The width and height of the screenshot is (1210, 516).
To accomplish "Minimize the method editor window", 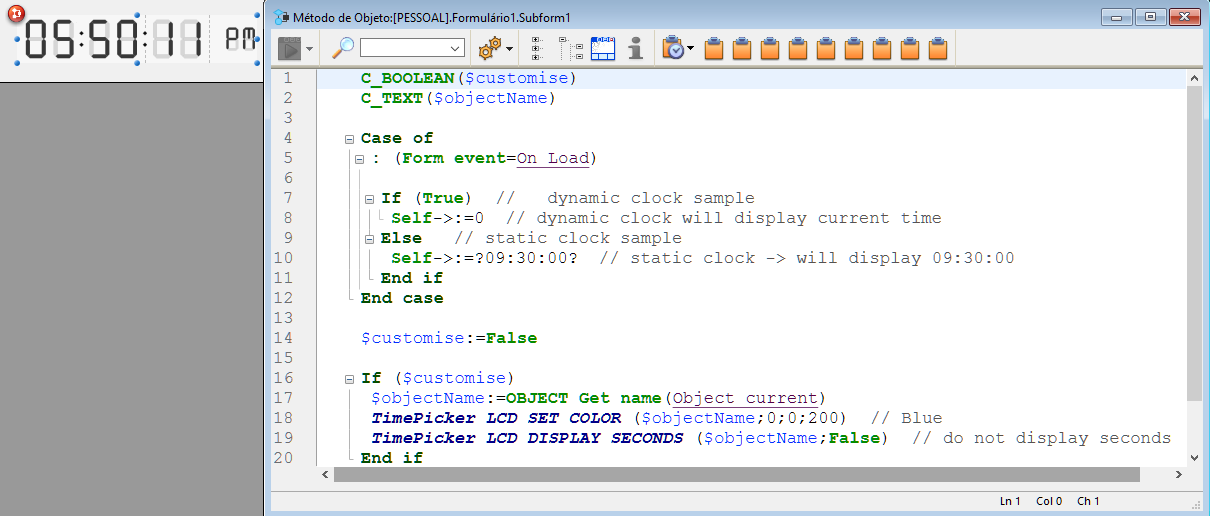I will pos(1118,16).
